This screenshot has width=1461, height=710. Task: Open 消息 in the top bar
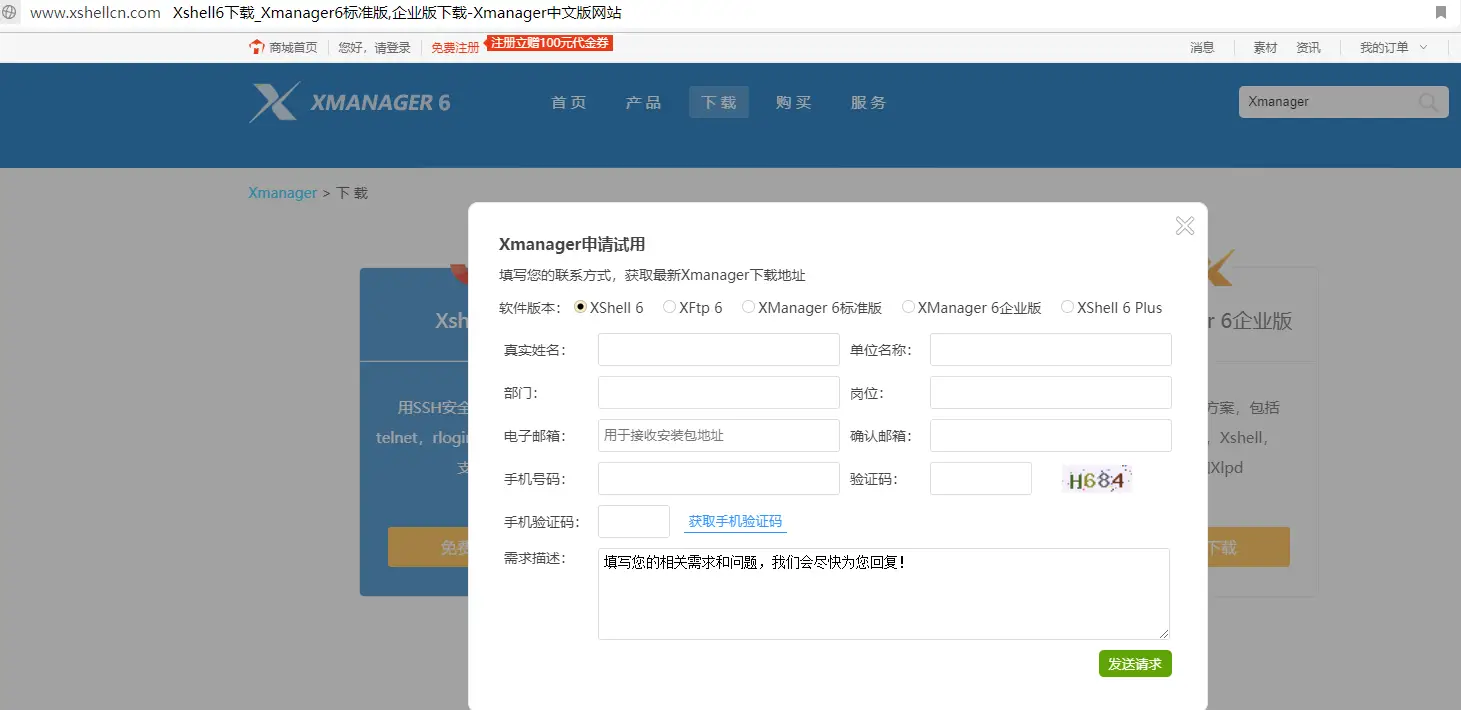[1202, 47]
